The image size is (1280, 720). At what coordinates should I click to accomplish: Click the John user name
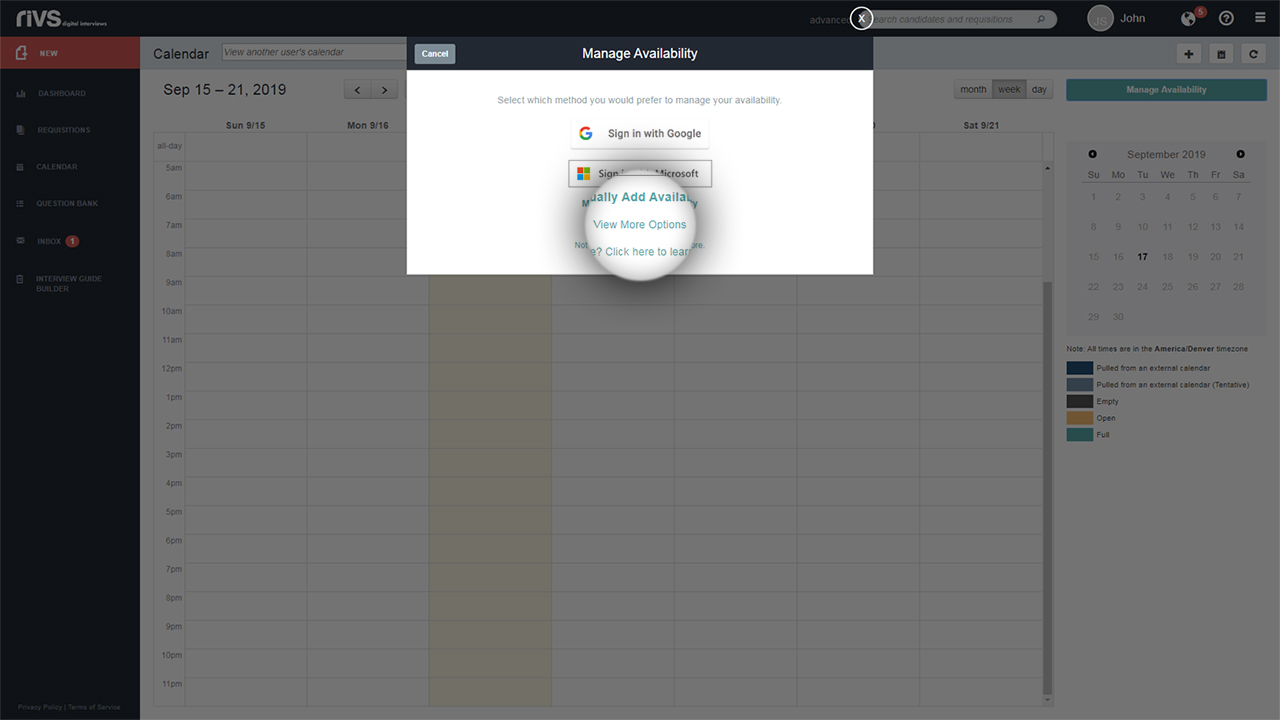pyautogui.click(x=1133, y=18)
